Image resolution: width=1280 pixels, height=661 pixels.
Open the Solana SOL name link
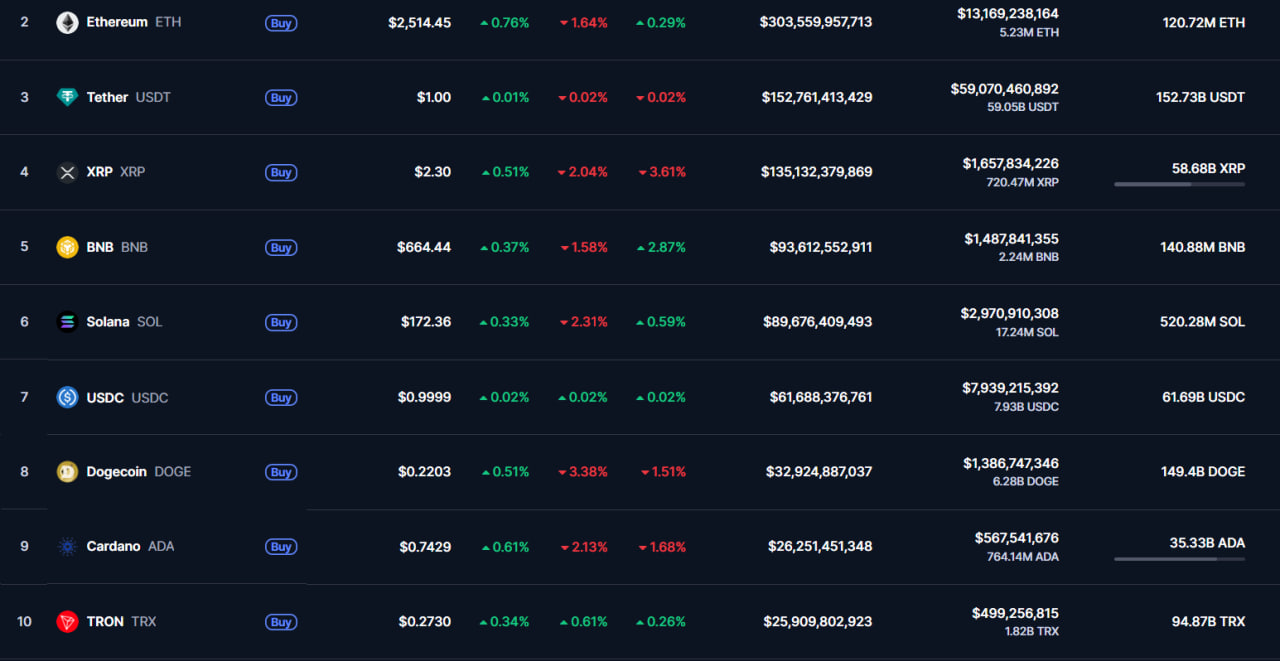tap(124, 322)
